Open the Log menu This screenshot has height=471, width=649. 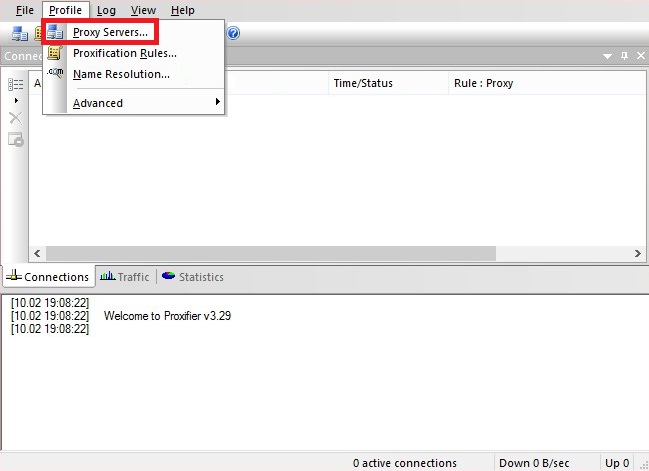pyautogui.click(x=106, y=10)
